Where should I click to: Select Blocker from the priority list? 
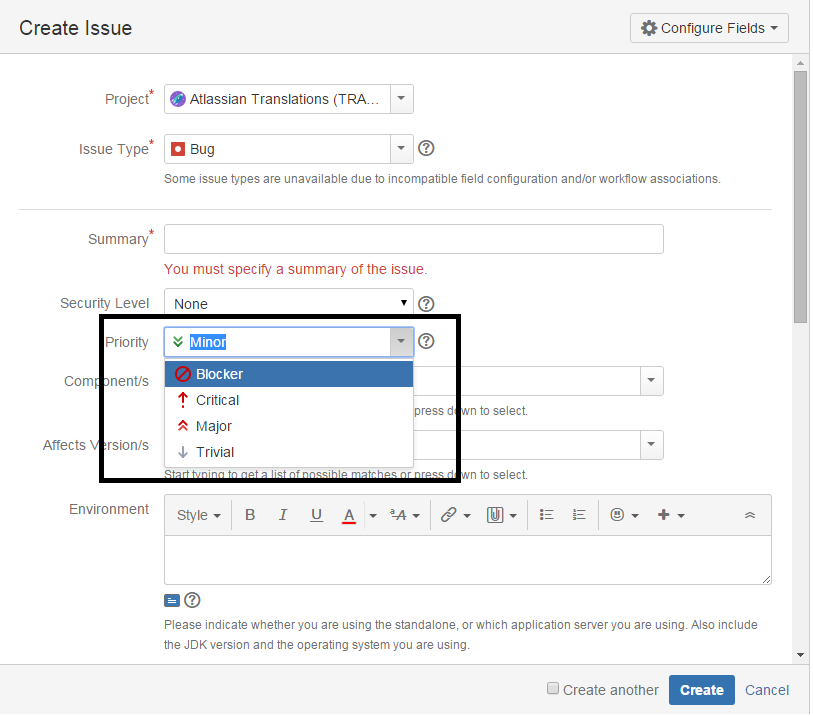(219, 374)
